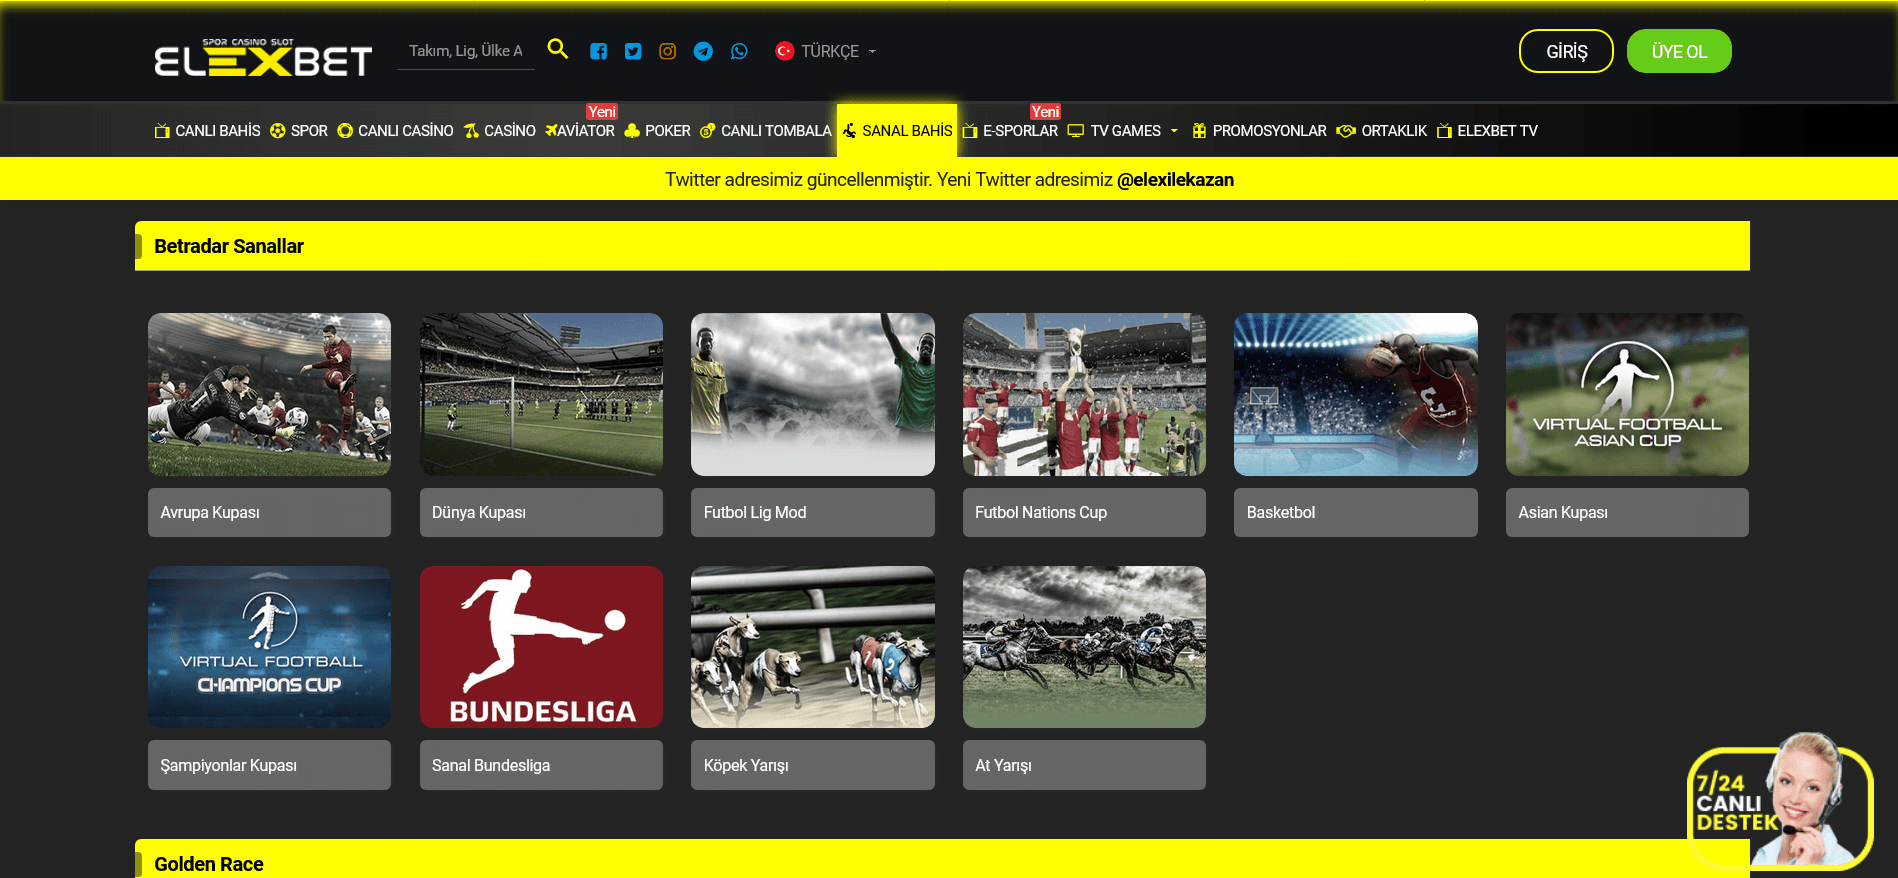The width and height of the screenshot is (1898, 878).
Task: Open the CASİNO menu item
Action: 499,131
